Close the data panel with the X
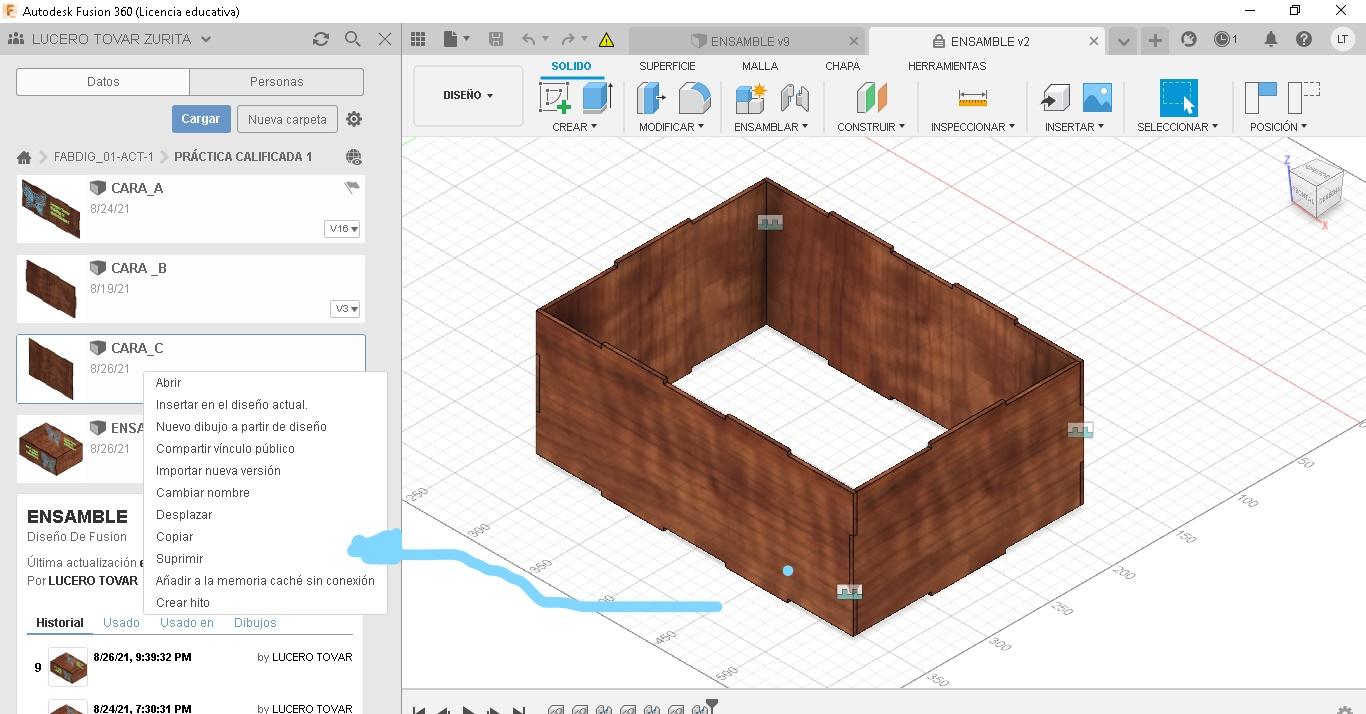Viewport: 1366px width, 714px height. (x=385, y=39)
